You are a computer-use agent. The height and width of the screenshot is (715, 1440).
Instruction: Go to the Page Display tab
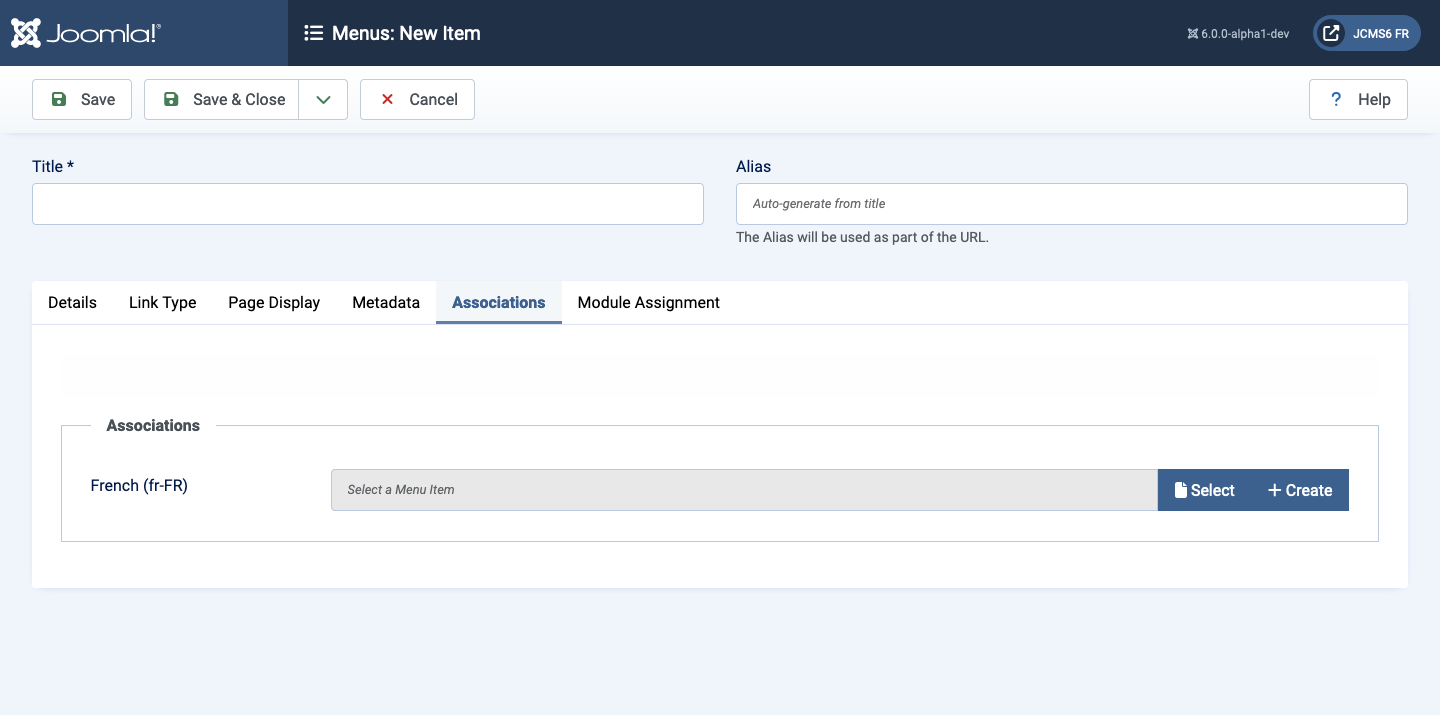pyautogui.click(x=274, y=302)
